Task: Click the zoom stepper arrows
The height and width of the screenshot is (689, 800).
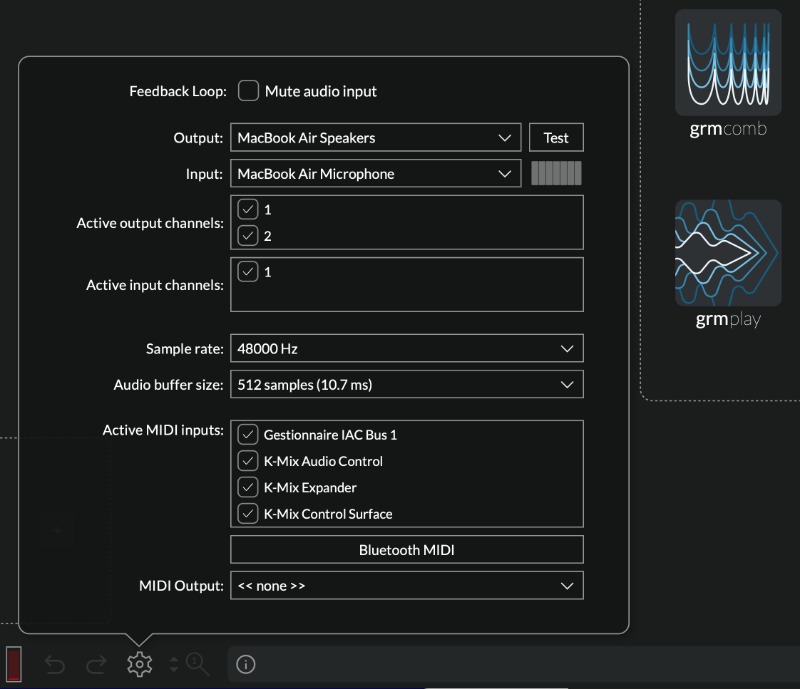Action: tap(172, 664)
